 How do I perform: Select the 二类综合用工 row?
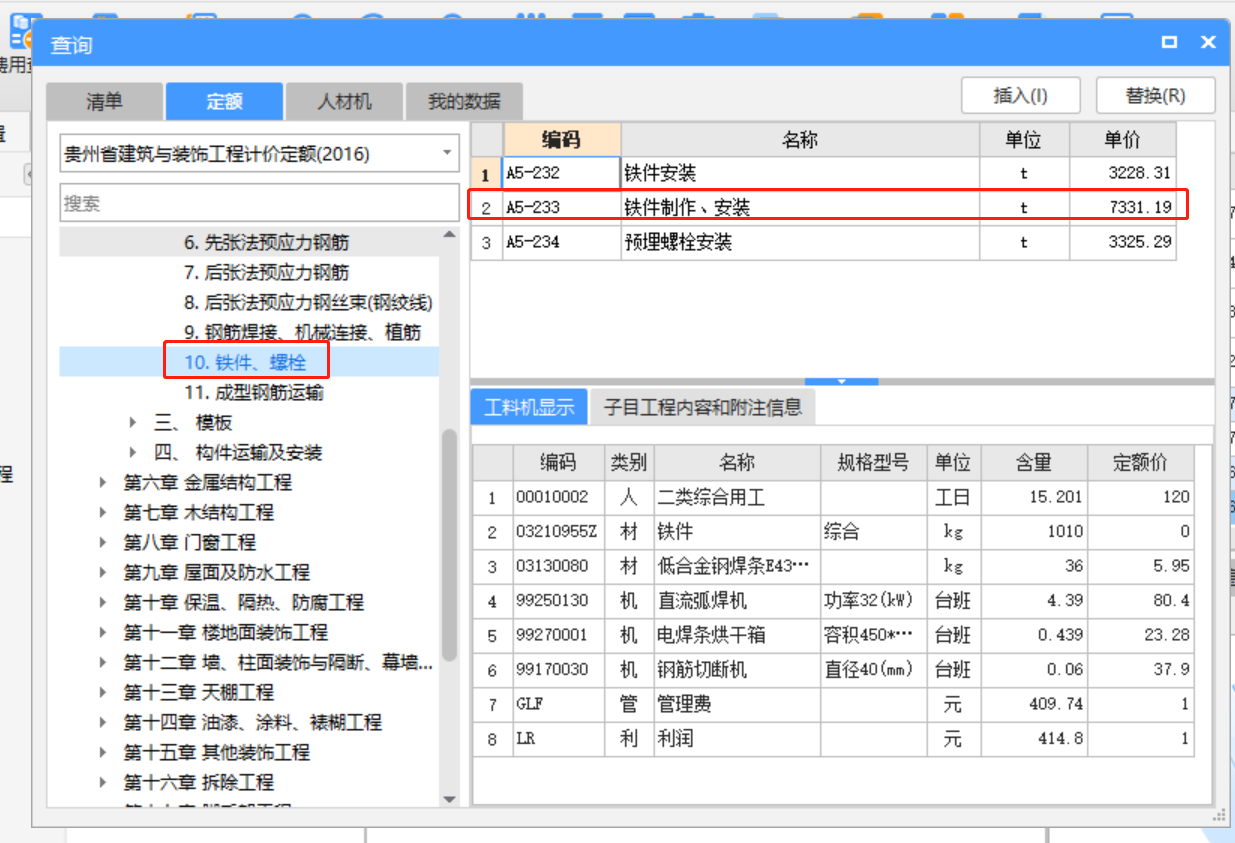(x=833, y=497)
